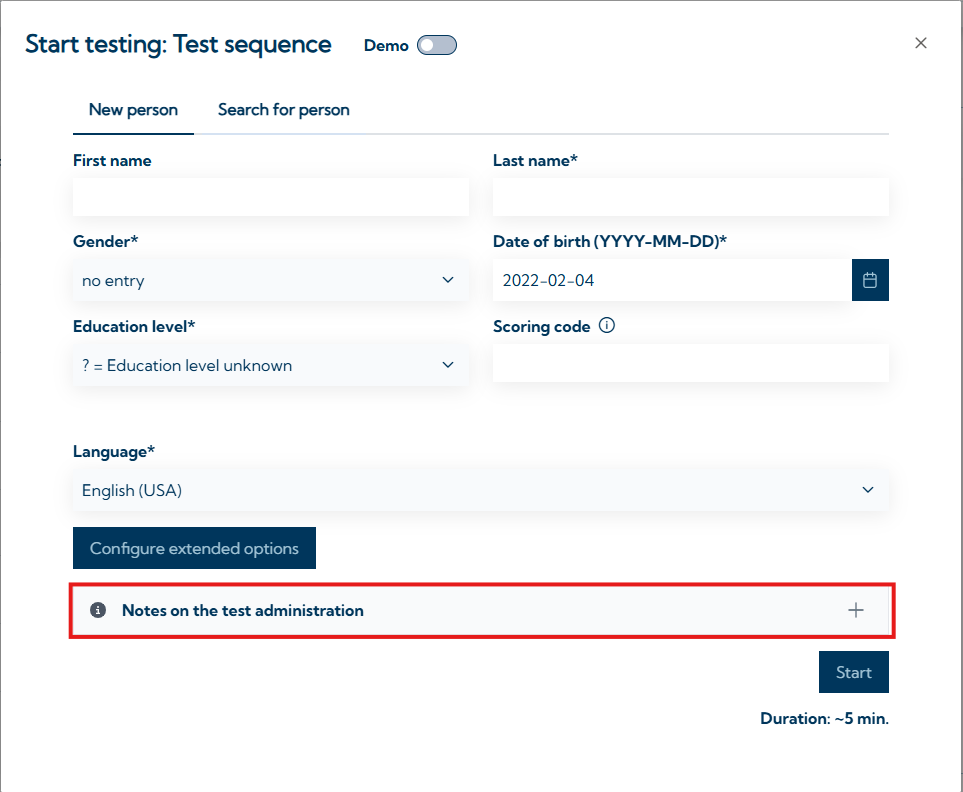Click Configure extended options button
Viewport: 963px width, 792px height.
(x=194, y=548)
